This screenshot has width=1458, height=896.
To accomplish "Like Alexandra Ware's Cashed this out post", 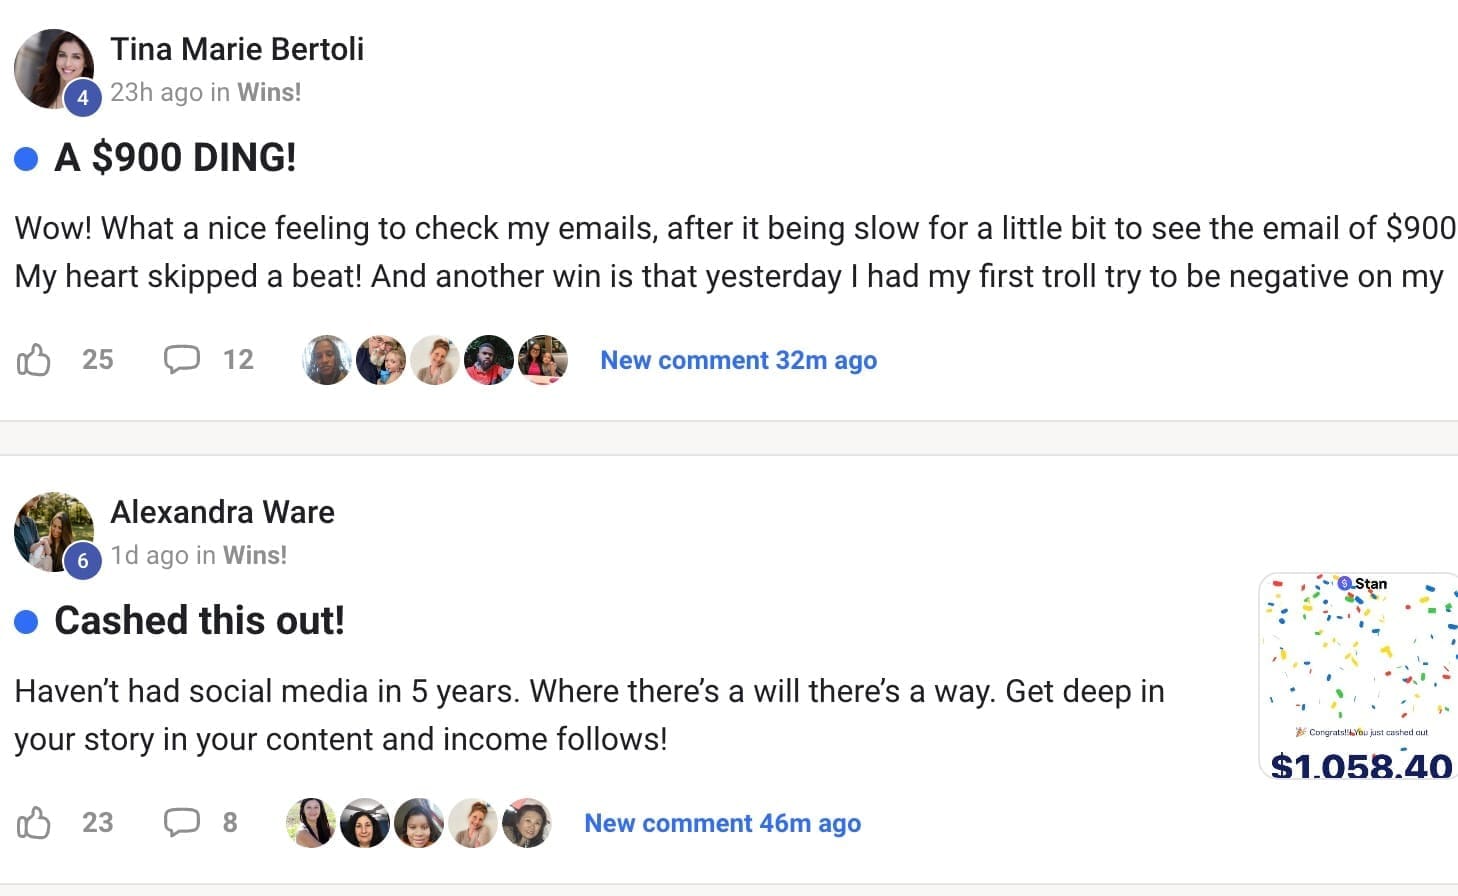I will pyautogui.click(x=34, y=823).
